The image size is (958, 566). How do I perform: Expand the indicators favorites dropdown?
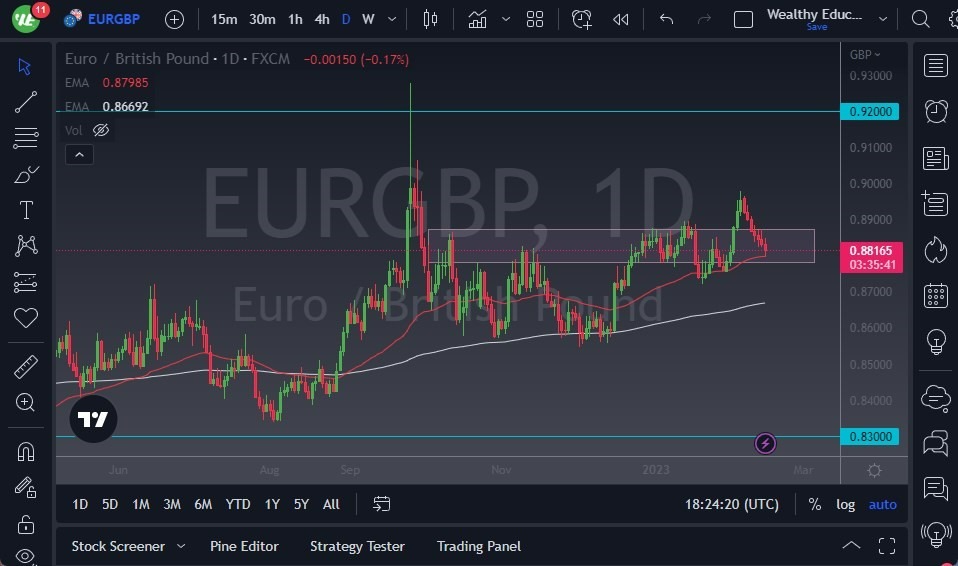coord(506,20)
